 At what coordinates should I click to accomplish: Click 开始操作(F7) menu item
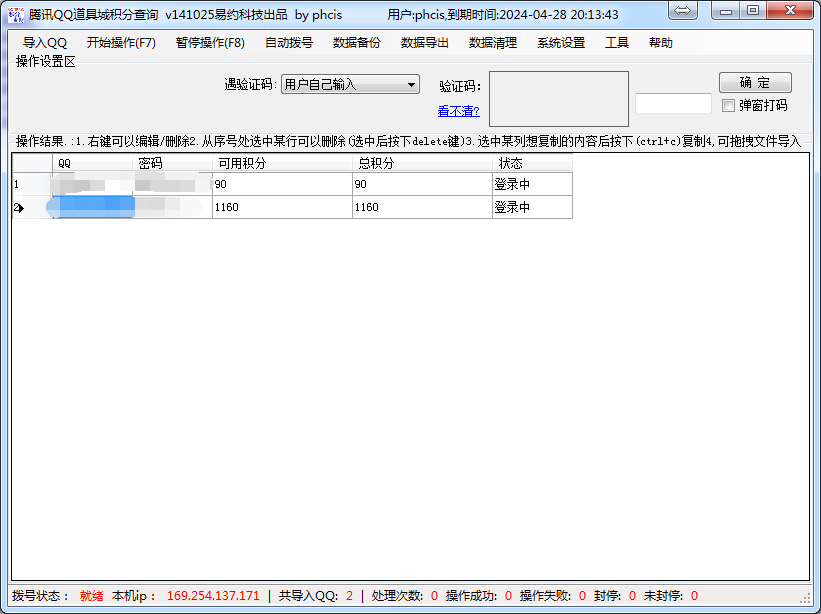click(121, 43)
